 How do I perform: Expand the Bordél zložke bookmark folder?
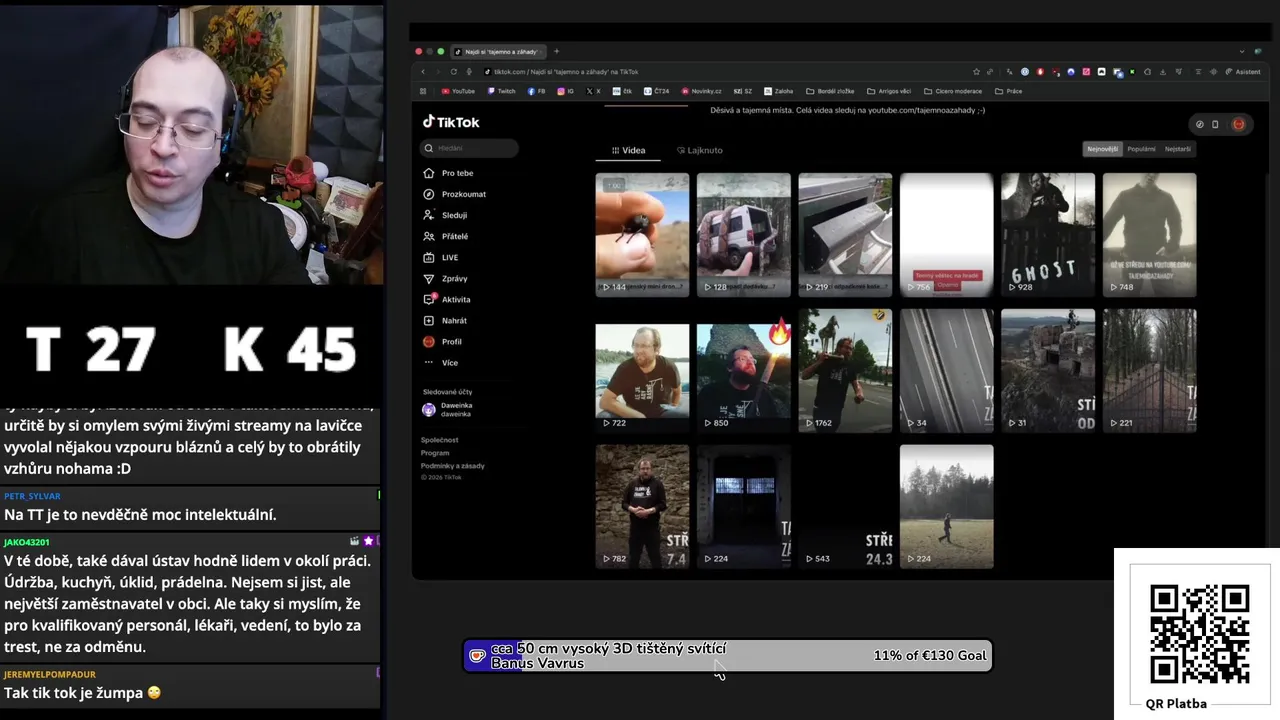[x=830, y=91]
